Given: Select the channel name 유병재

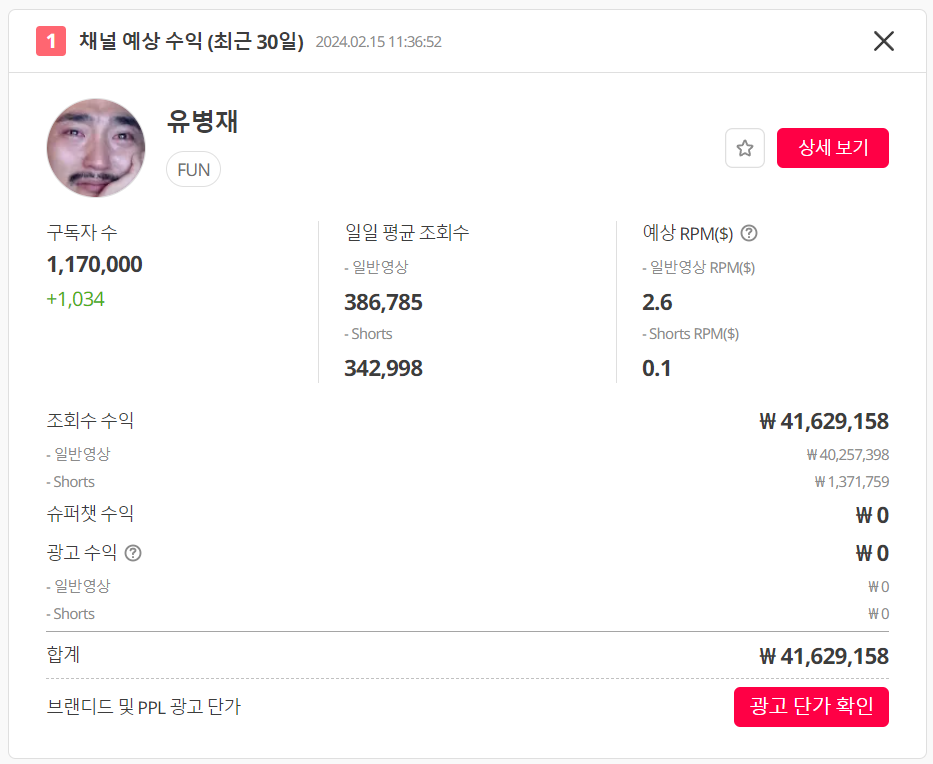Looking at the screenshot, I should pos(200,122).
